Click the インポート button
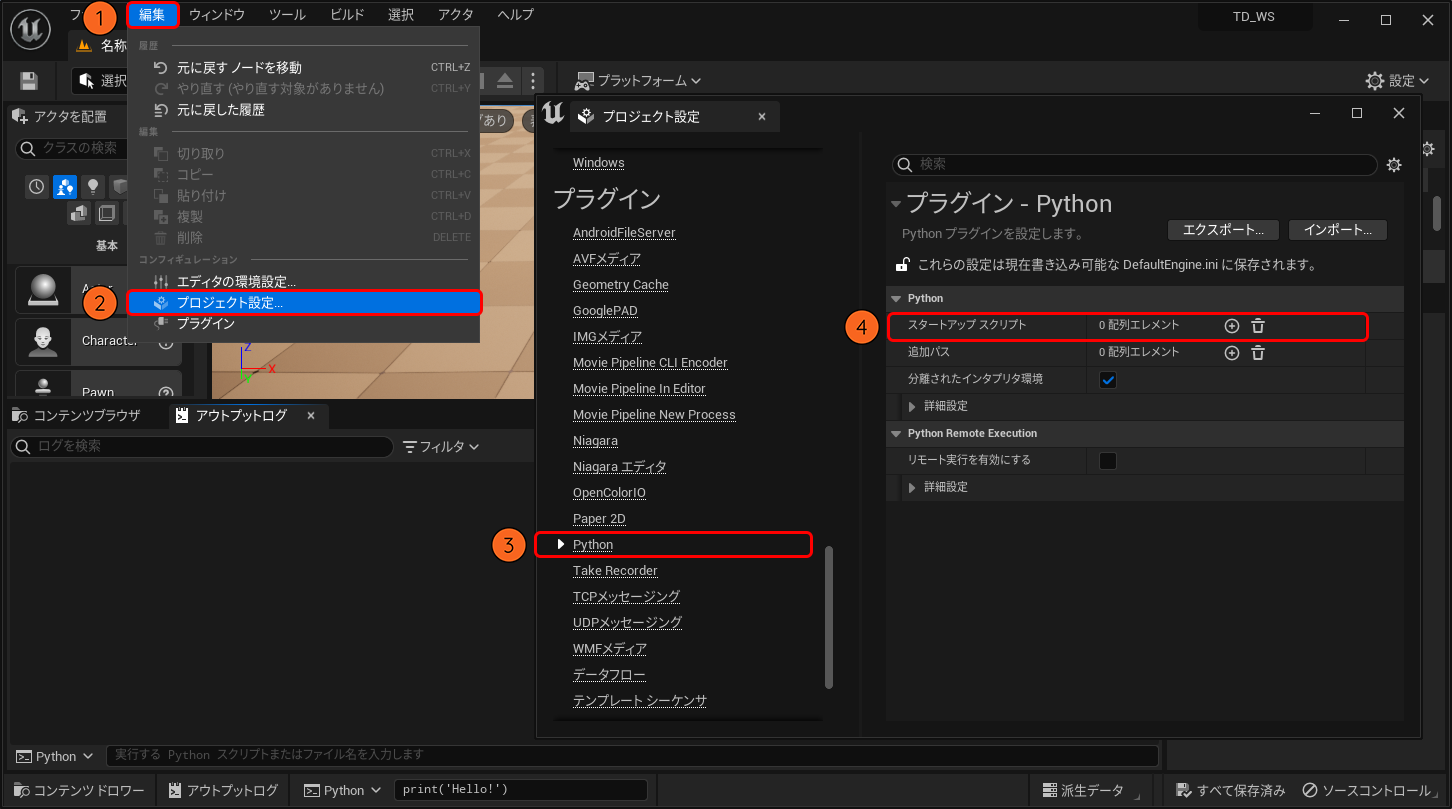This screenshot has width=1452, height=809. [1337, 230]
